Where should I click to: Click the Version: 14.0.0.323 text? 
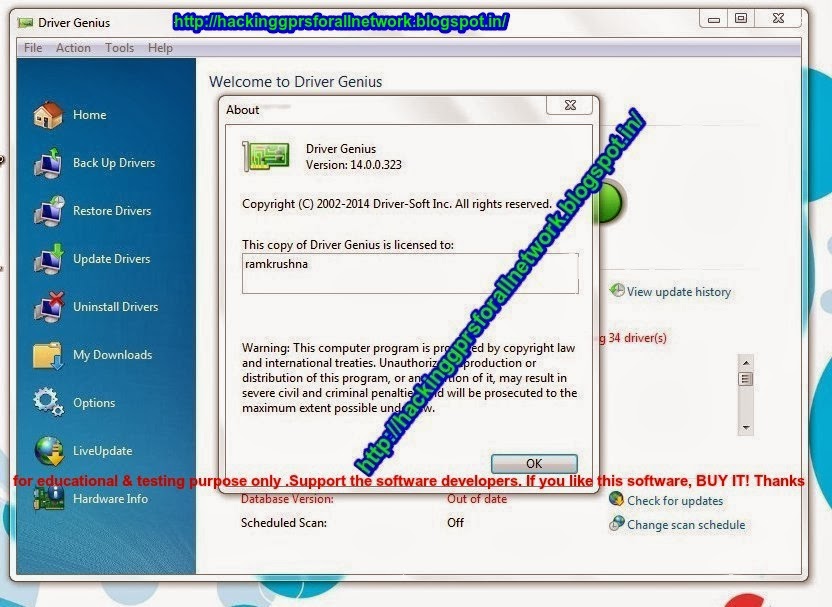coord(353,165)
